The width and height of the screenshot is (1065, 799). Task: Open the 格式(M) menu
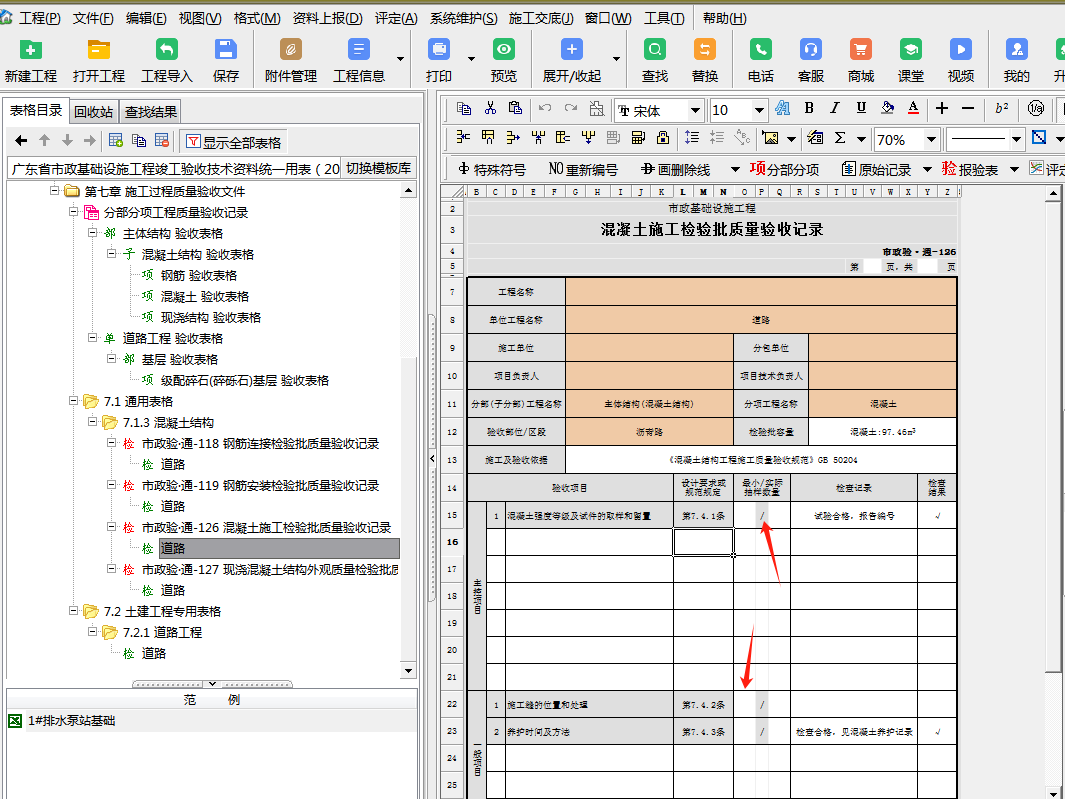click(x=257, y=18)
